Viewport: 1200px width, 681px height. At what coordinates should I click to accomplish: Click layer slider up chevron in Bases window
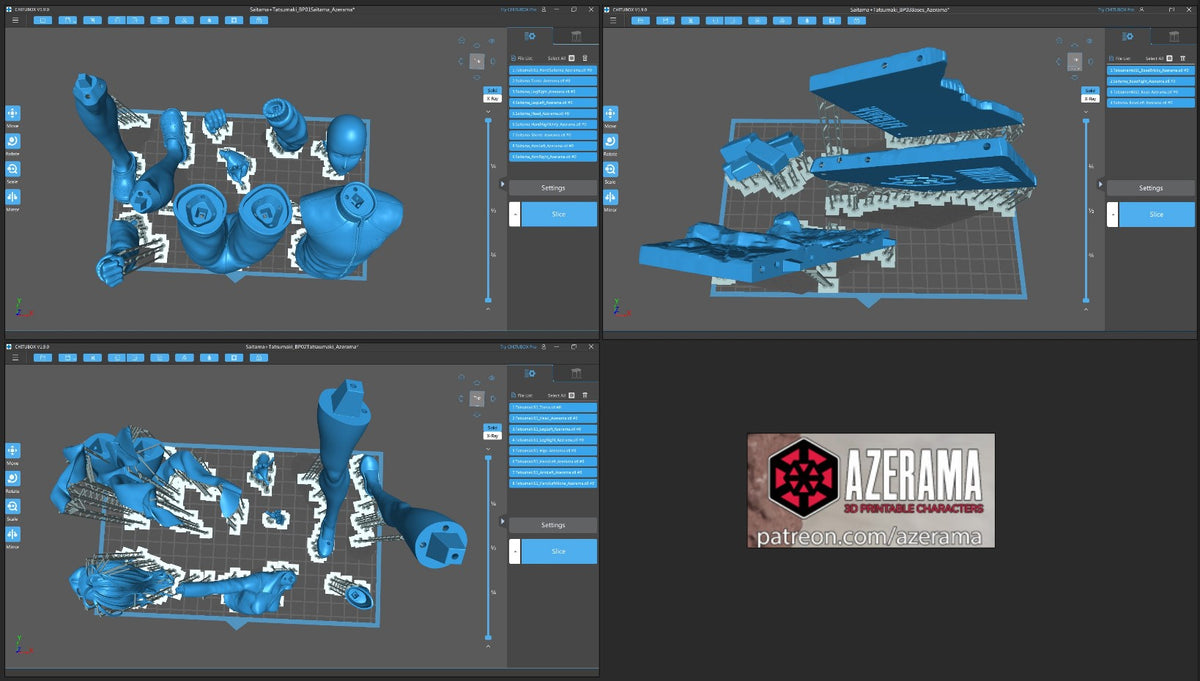pos(1087,310)
